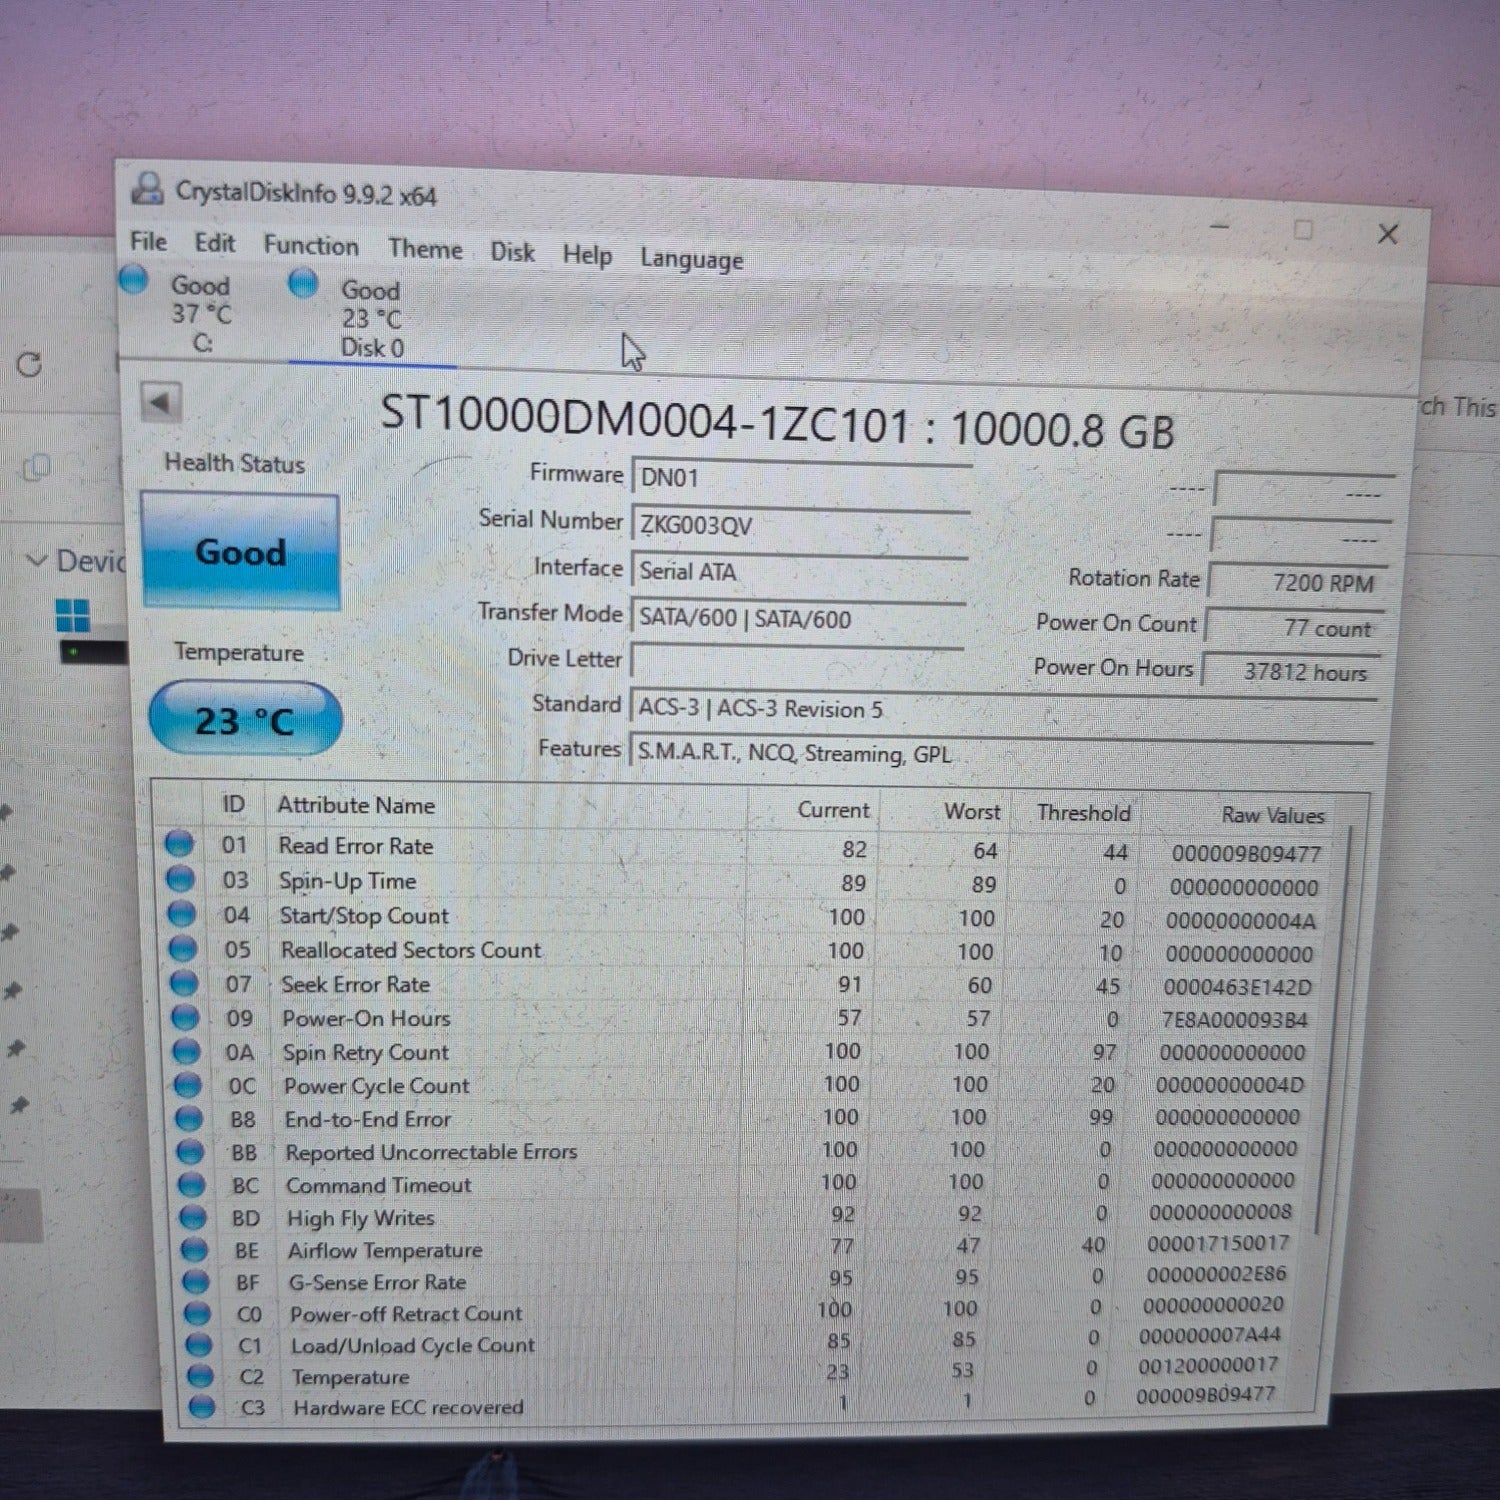Click status icon for Power Cycle Count
This screenshot has height=1500, width=1500.
coord(188,1085)
